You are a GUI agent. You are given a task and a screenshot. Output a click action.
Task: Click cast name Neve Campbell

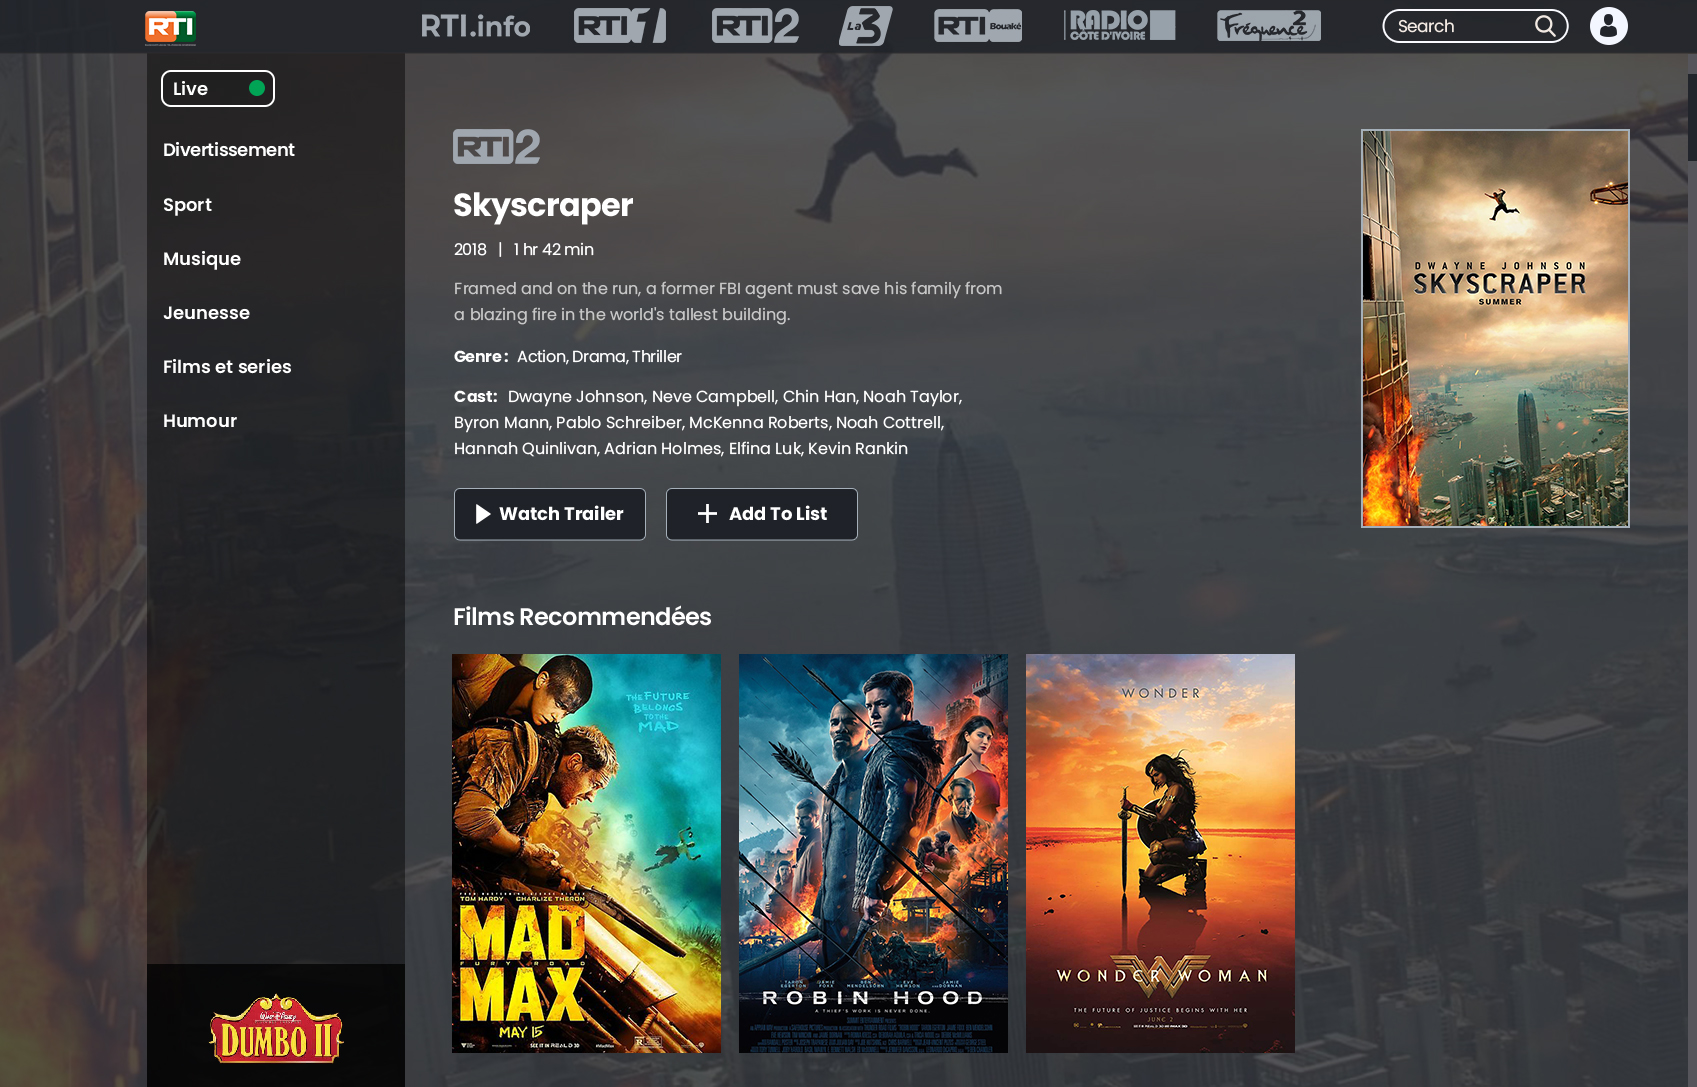pos(713,397)
